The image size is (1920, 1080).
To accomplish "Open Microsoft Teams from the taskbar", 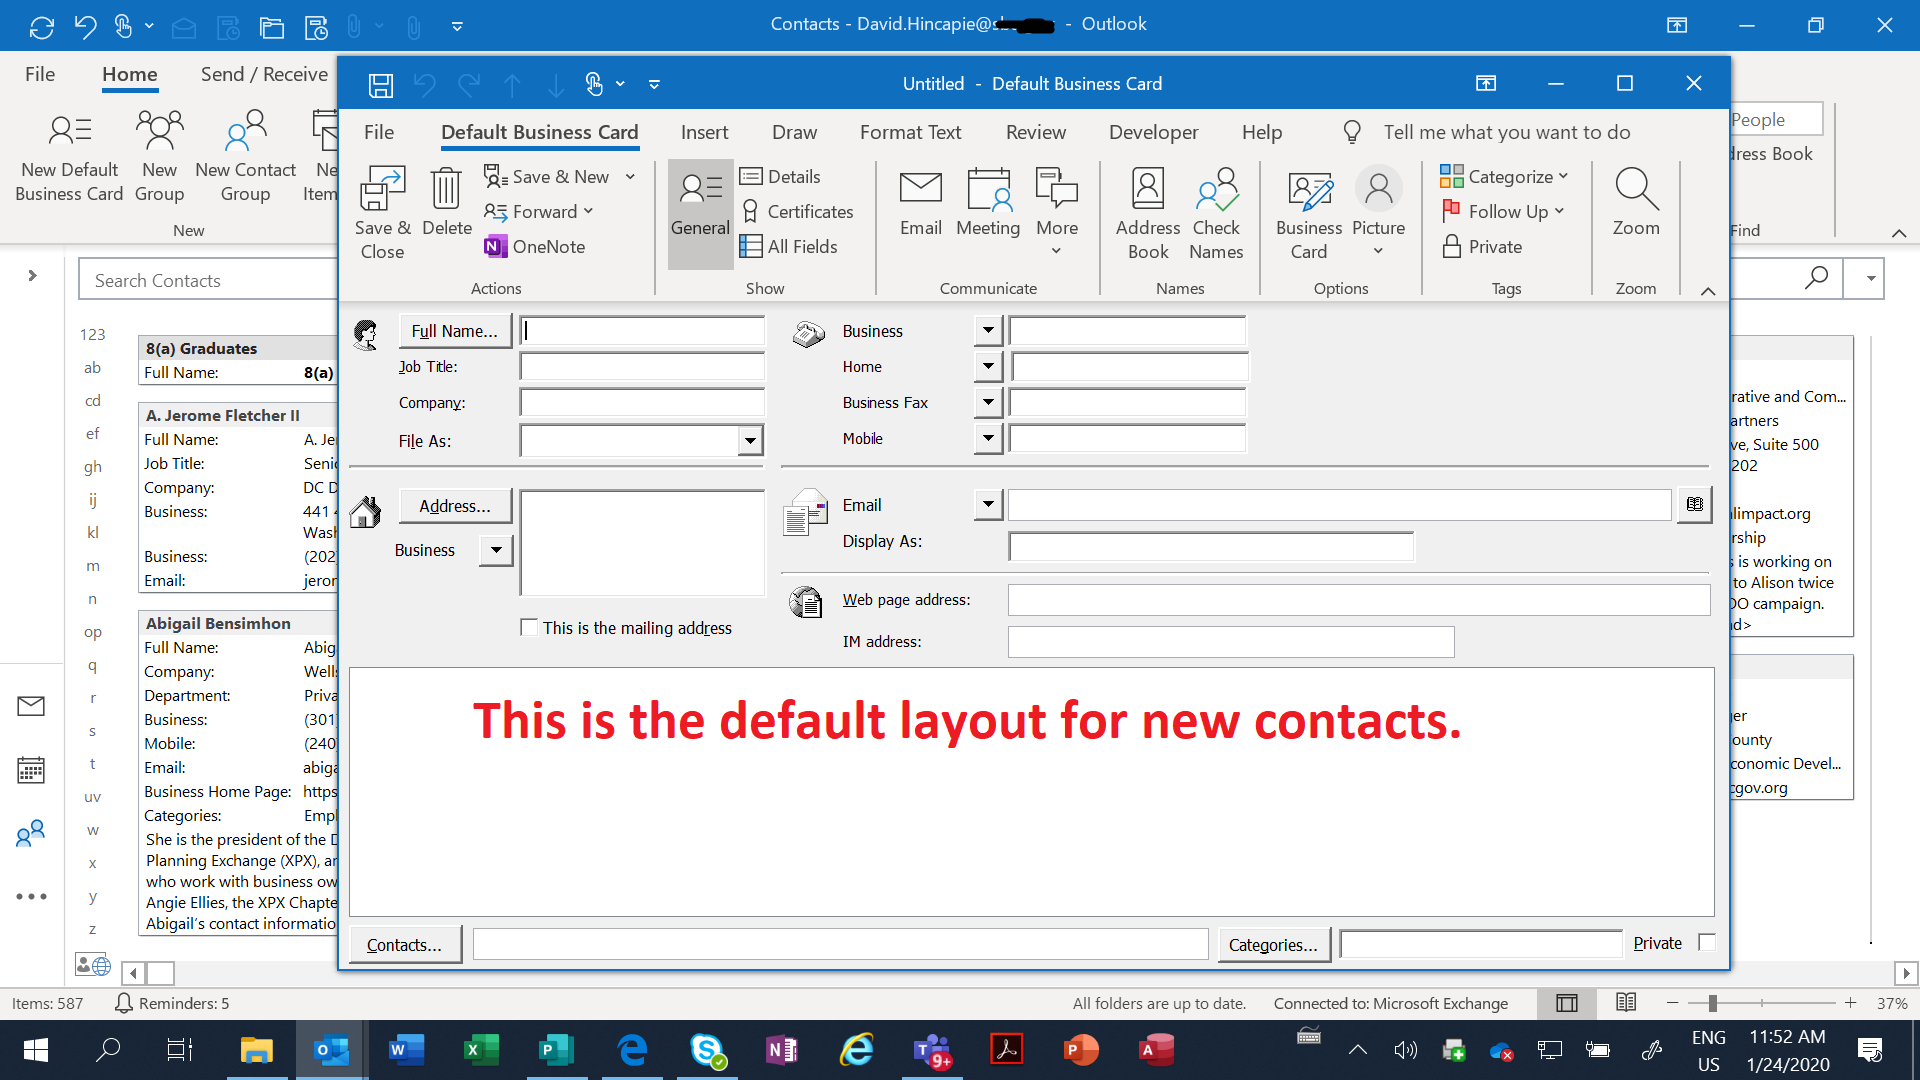I will click(931, 1050).
